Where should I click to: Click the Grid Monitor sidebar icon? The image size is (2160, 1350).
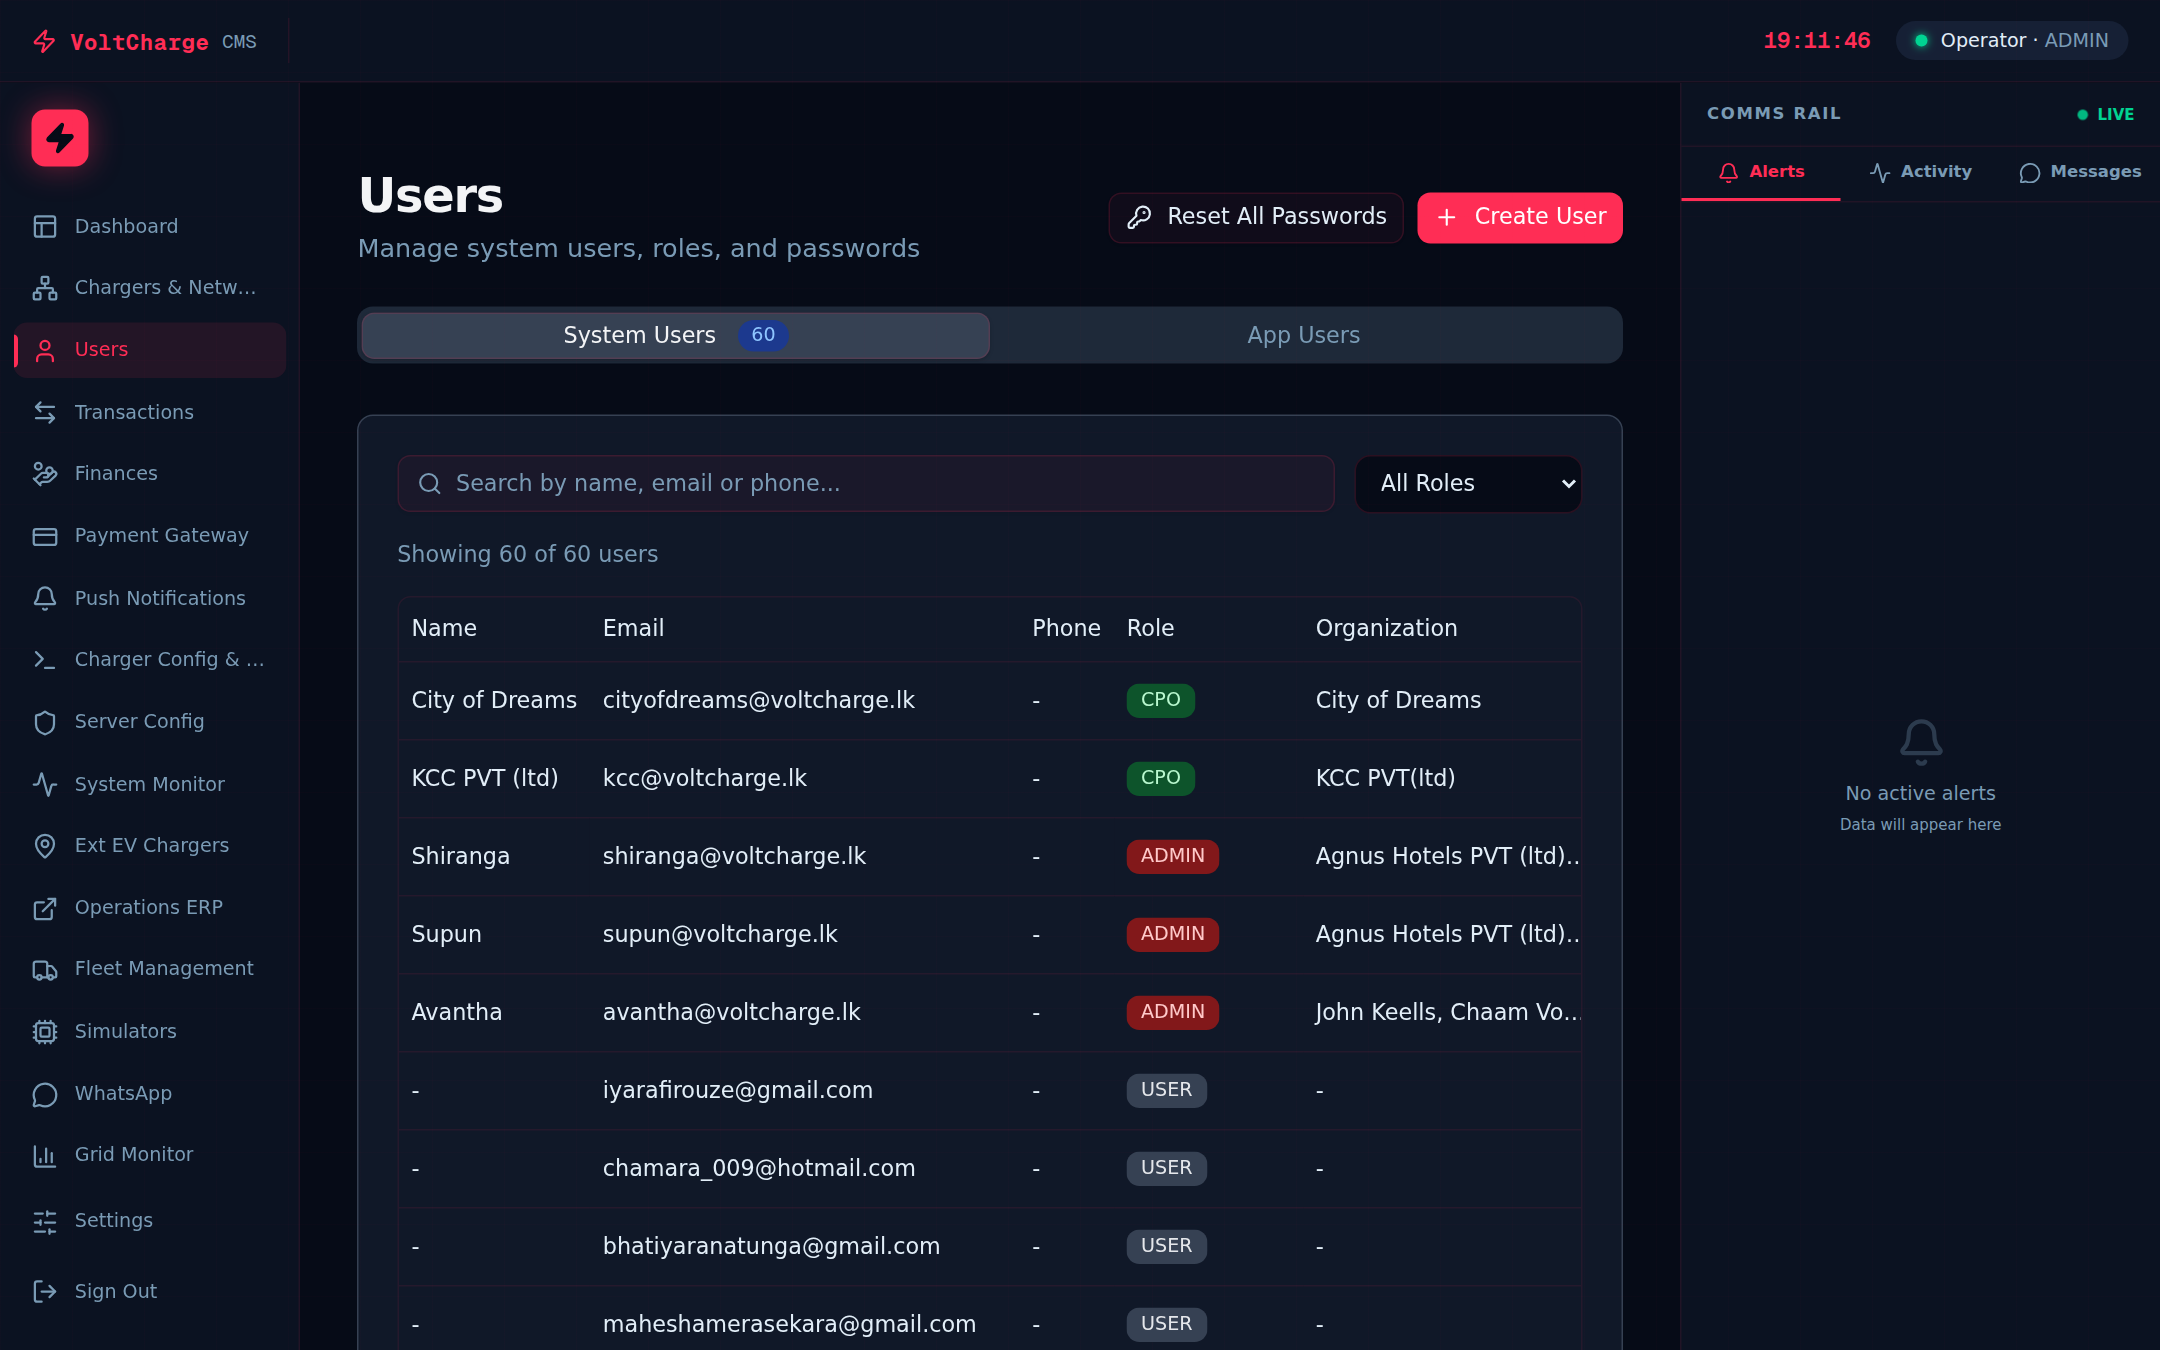pyautogui.click(x=46, y=1155)
